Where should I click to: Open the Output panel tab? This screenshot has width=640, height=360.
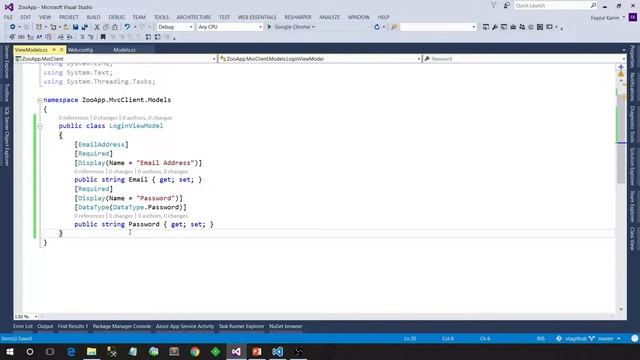coord(45,326)
